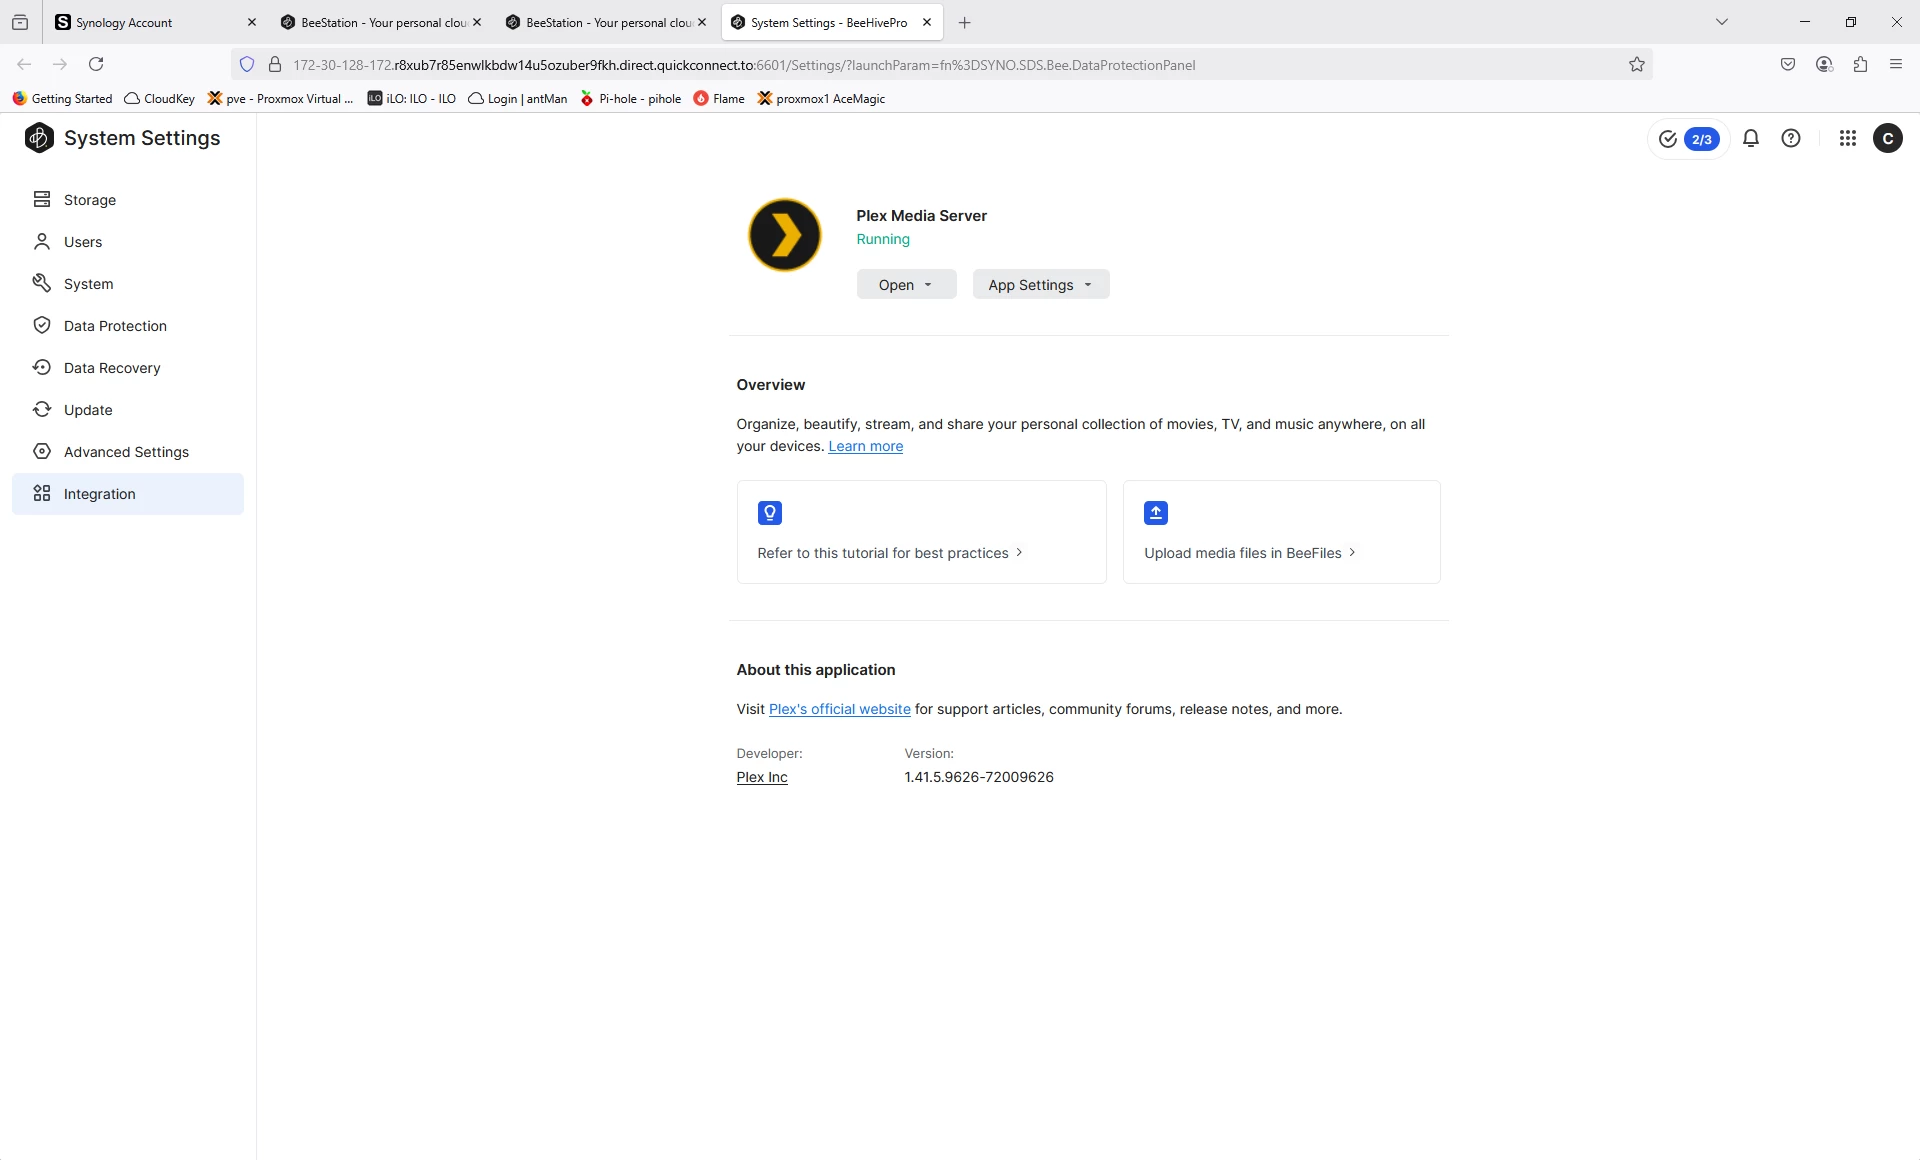Viewport: 1920px width, 1160px height.
Task: Open the 2/3 task progress indicator
Action: pyautogui.click(x=1688, y=139)
